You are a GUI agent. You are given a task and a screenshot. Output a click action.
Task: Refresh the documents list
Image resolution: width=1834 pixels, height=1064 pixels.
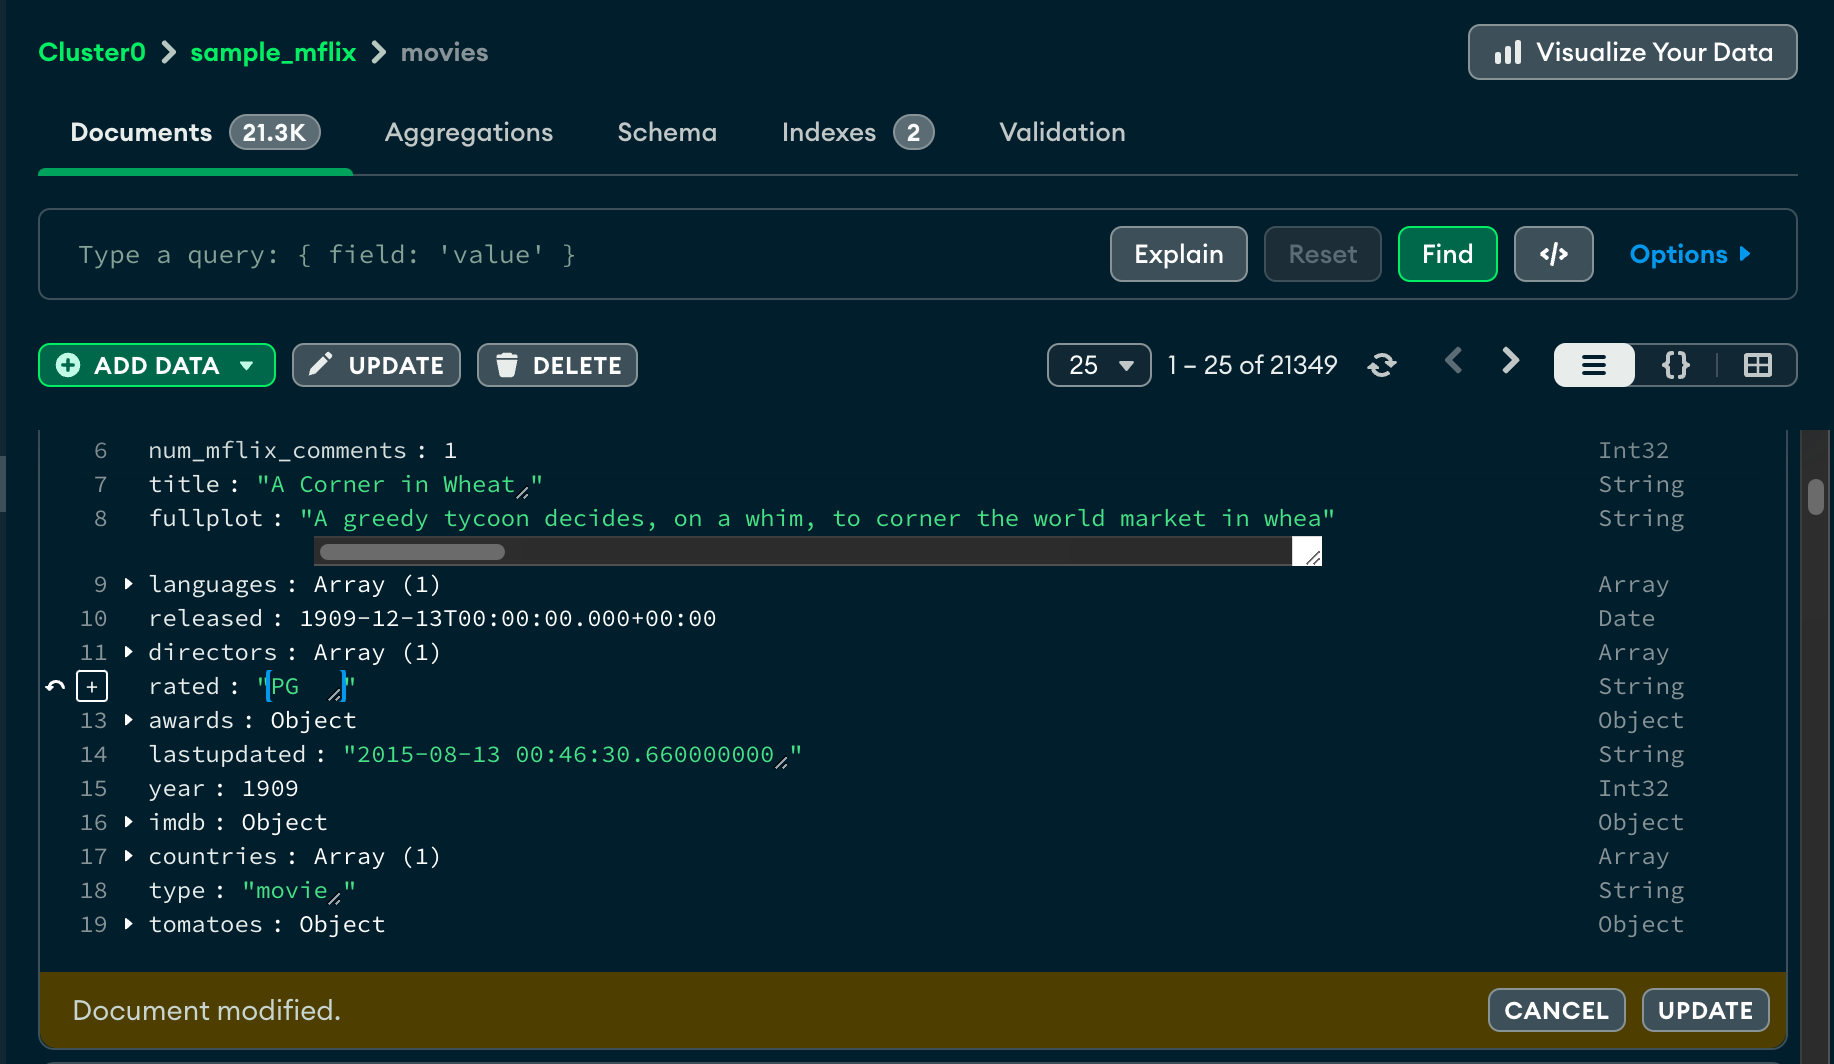pos(1382,365)
